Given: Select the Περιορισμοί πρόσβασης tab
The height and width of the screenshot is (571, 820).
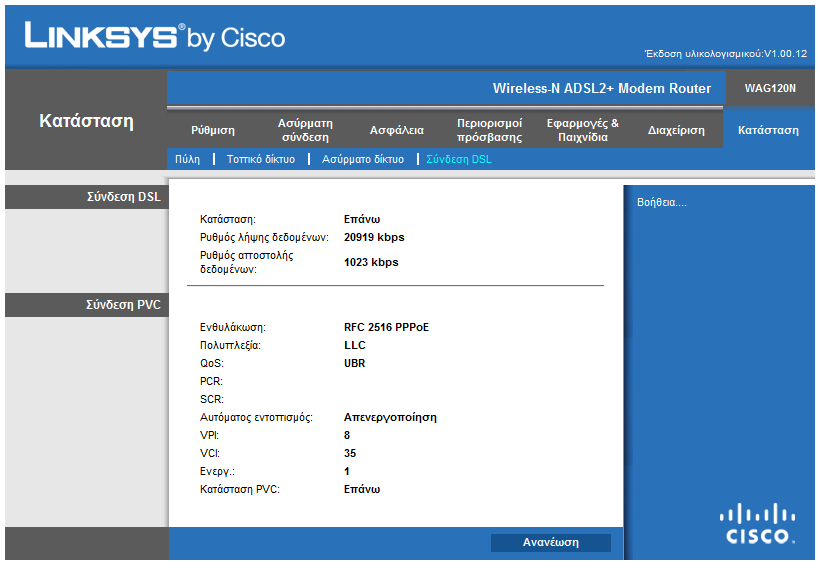Looking at the screenshot, I should tap(489, 130).
